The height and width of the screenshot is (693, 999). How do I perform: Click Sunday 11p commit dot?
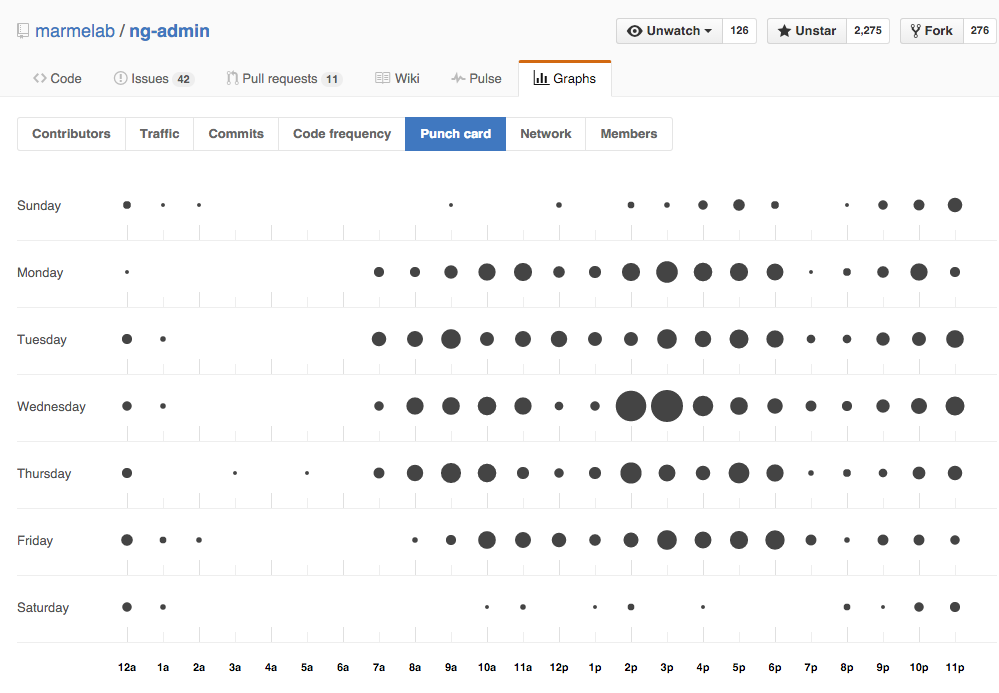954,205
